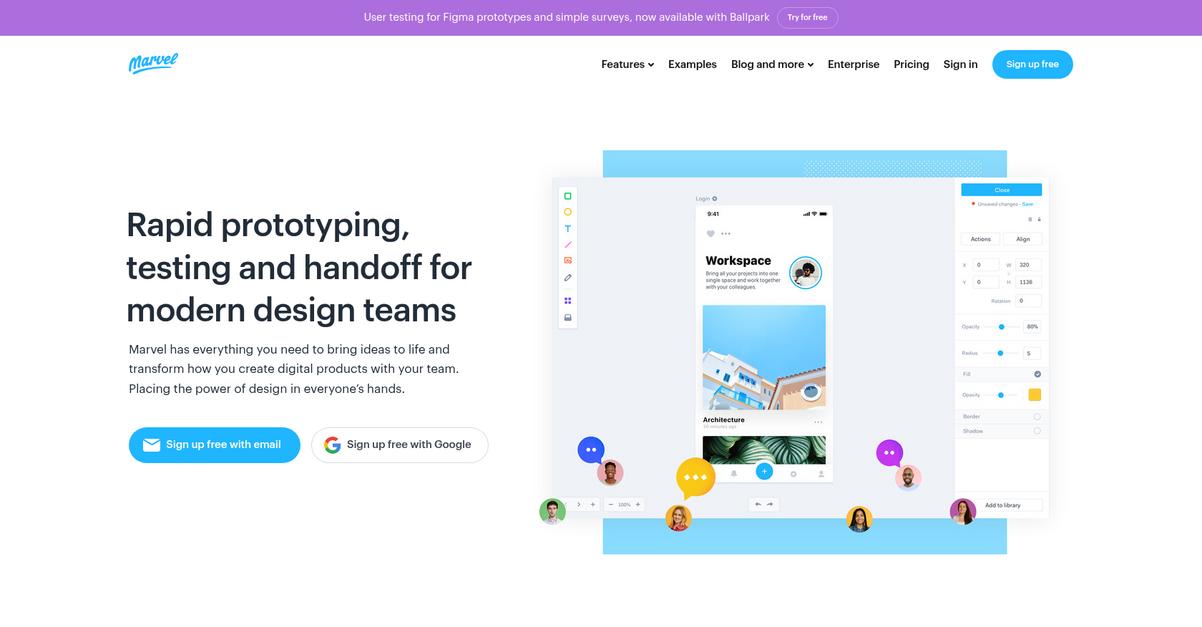Click the redo arrow below the phone mockup
The height and width of the screenshot is (627, 1202).
(x=770, y=504)
